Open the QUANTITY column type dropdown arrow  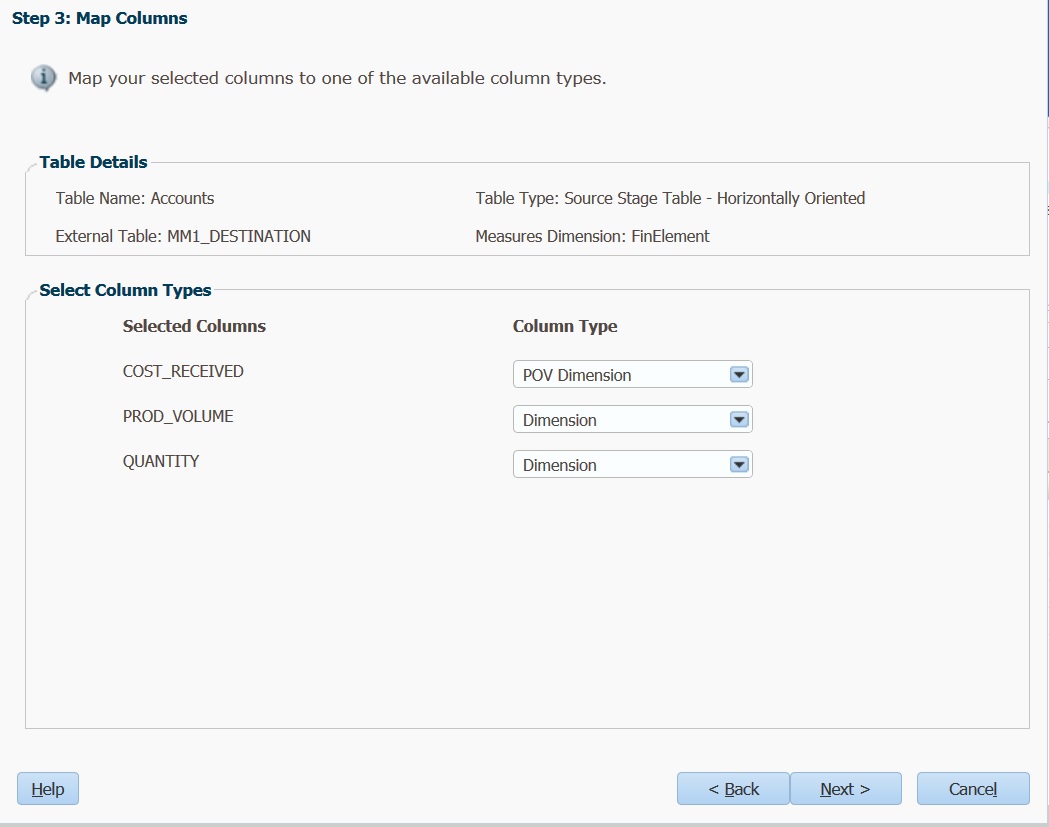[x=739, y=464]
